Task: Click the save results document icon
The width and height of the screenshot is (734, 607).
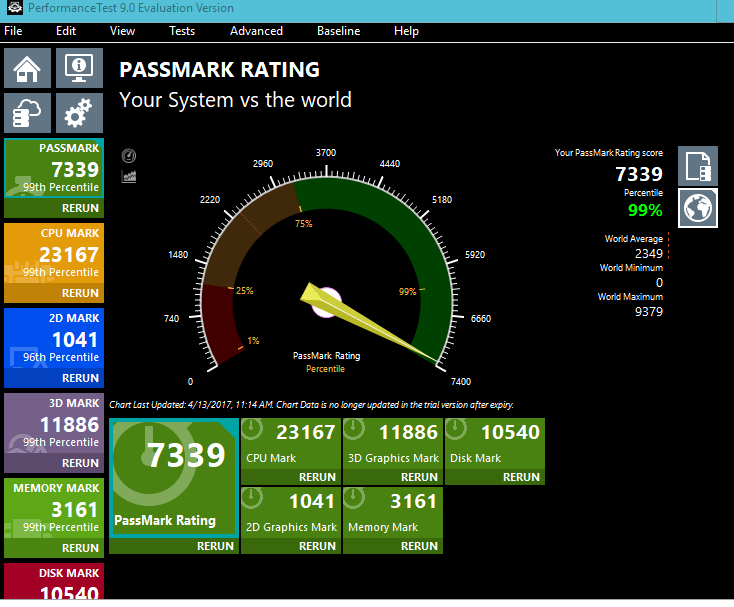Action: click(x=697, y=166)
